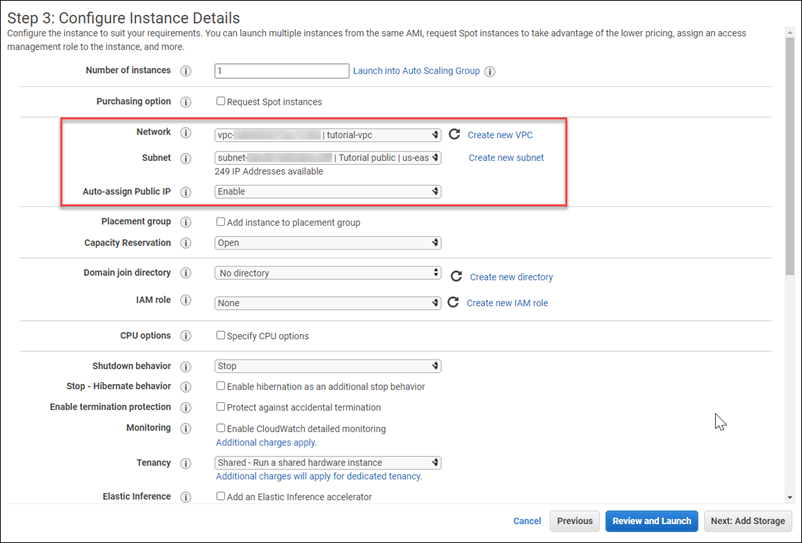Click the info icon next to Purchasing option
This screenshot has height=543, width=802.
pyautogui.click(x=185, y=102)
